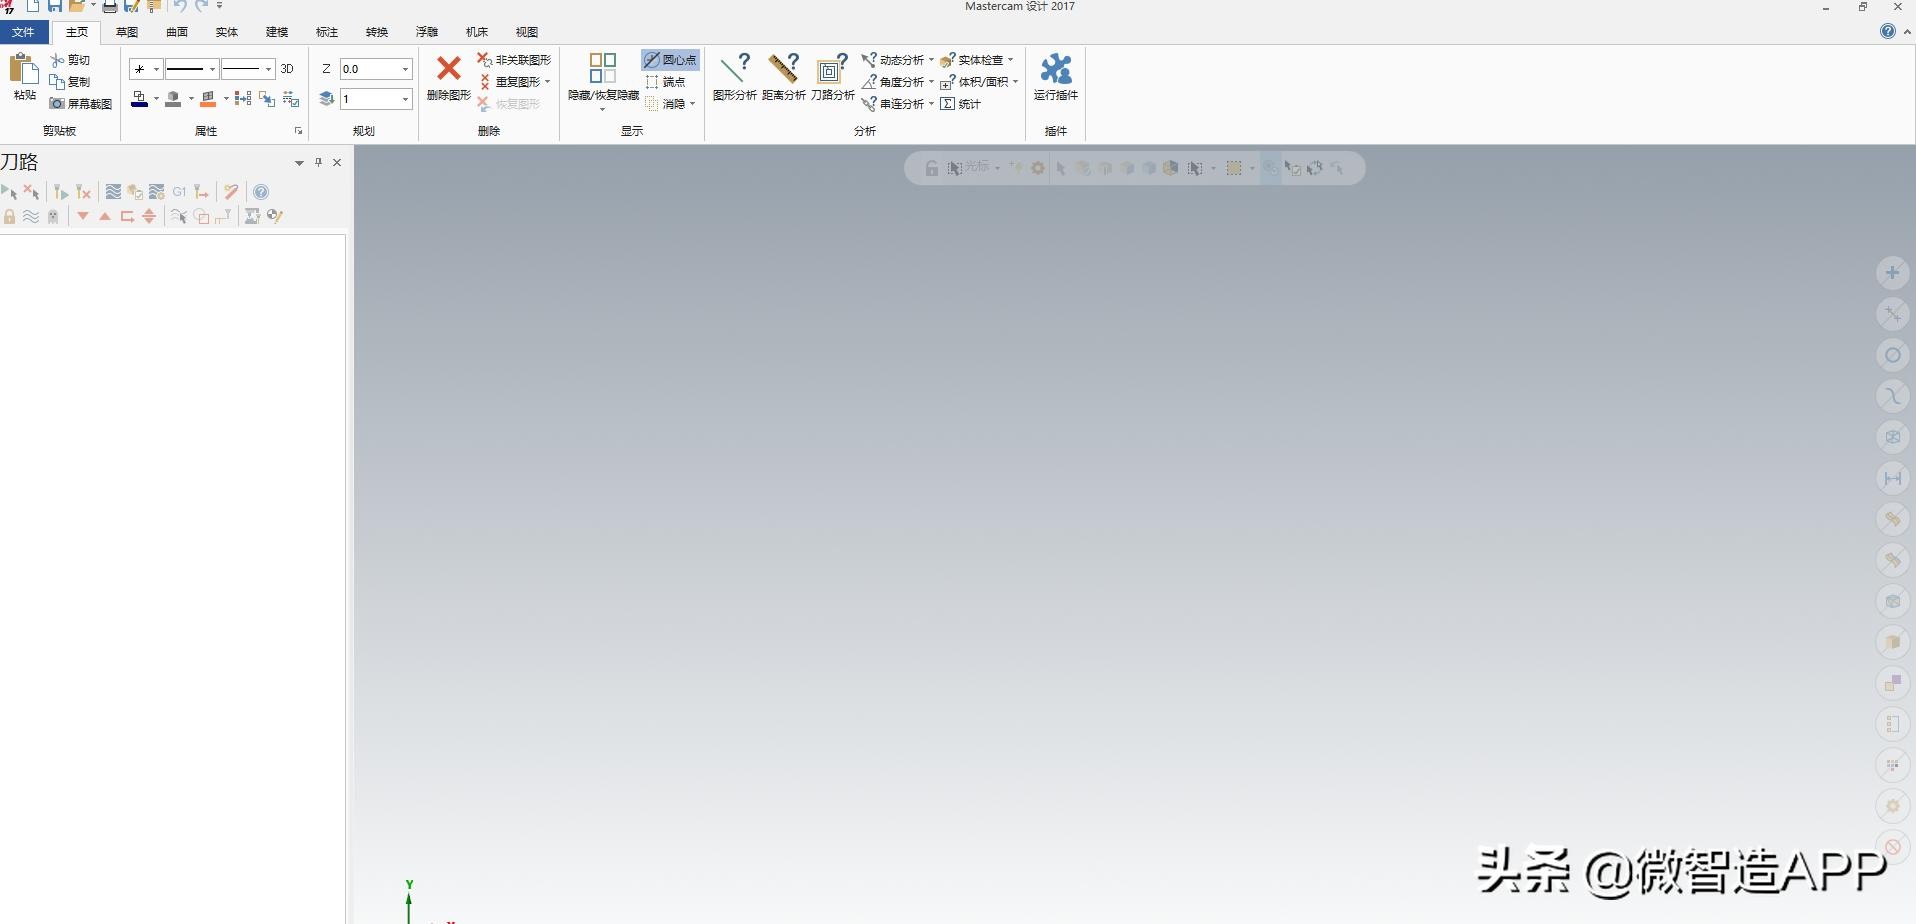Switch to the 草图 ribbon tab

(x=127, y=32)
